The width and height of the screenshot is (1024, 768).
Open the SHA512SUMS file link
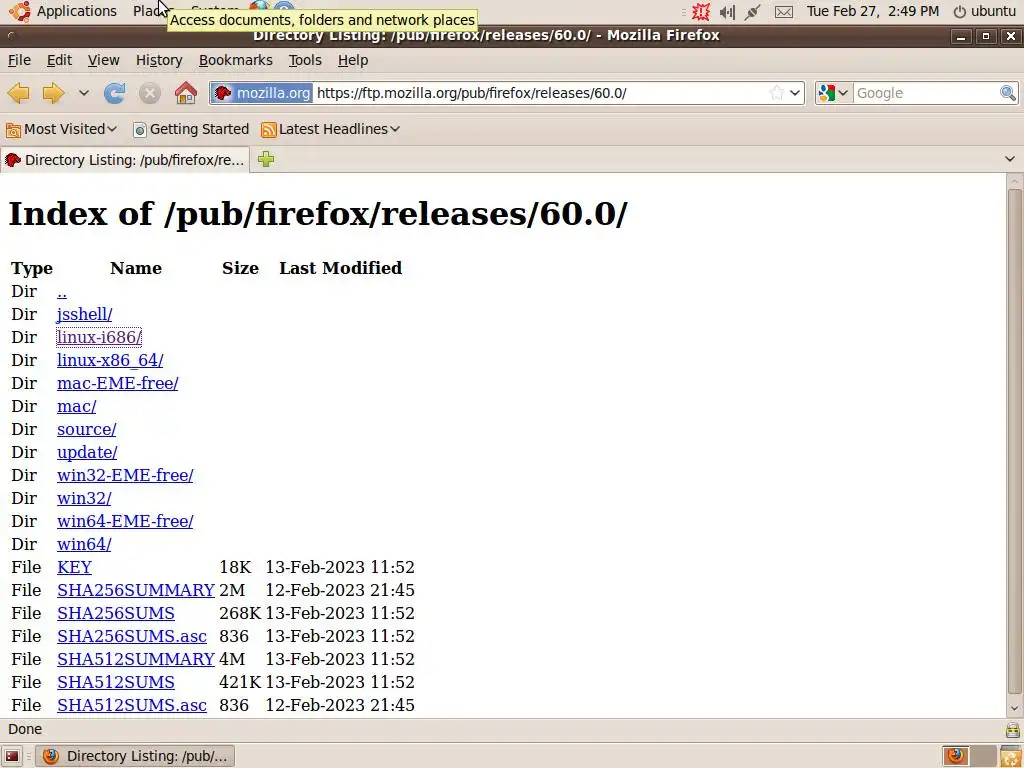tap(116, 682)
